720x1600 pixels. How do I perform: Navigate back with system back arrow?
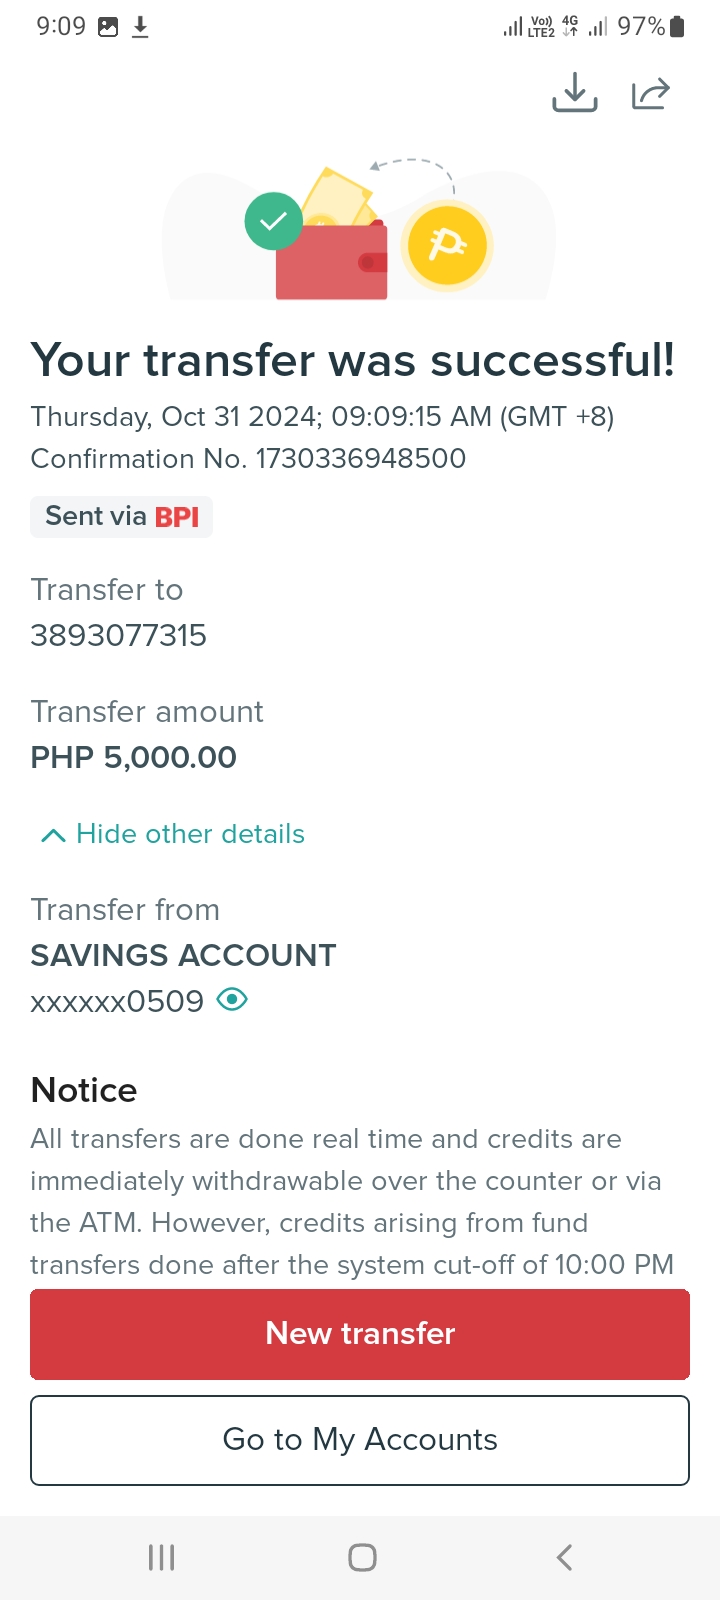coord(564,1557)
